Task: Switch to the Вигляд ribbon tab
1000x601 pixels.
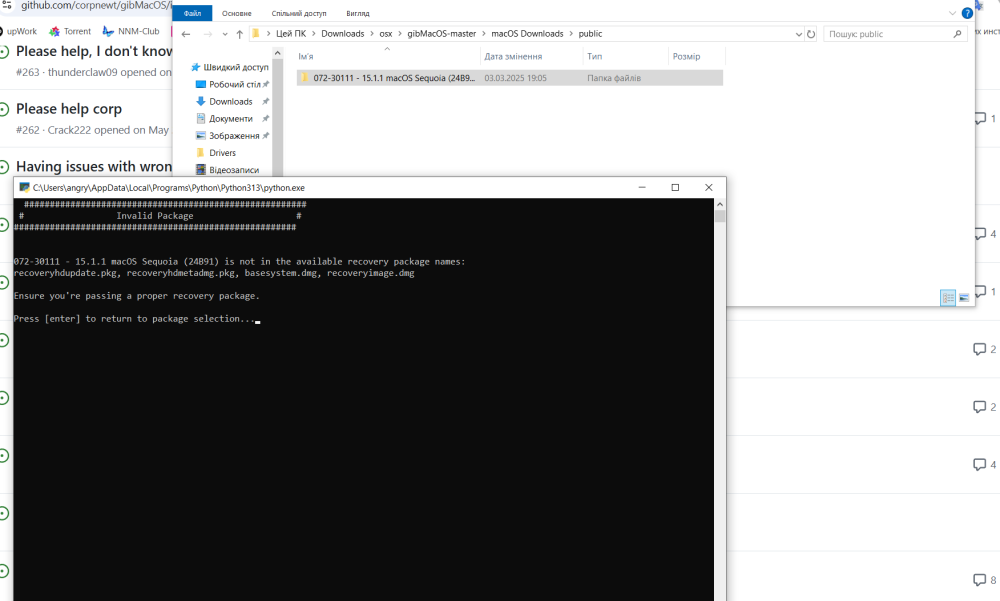Action: click(358, 13)
